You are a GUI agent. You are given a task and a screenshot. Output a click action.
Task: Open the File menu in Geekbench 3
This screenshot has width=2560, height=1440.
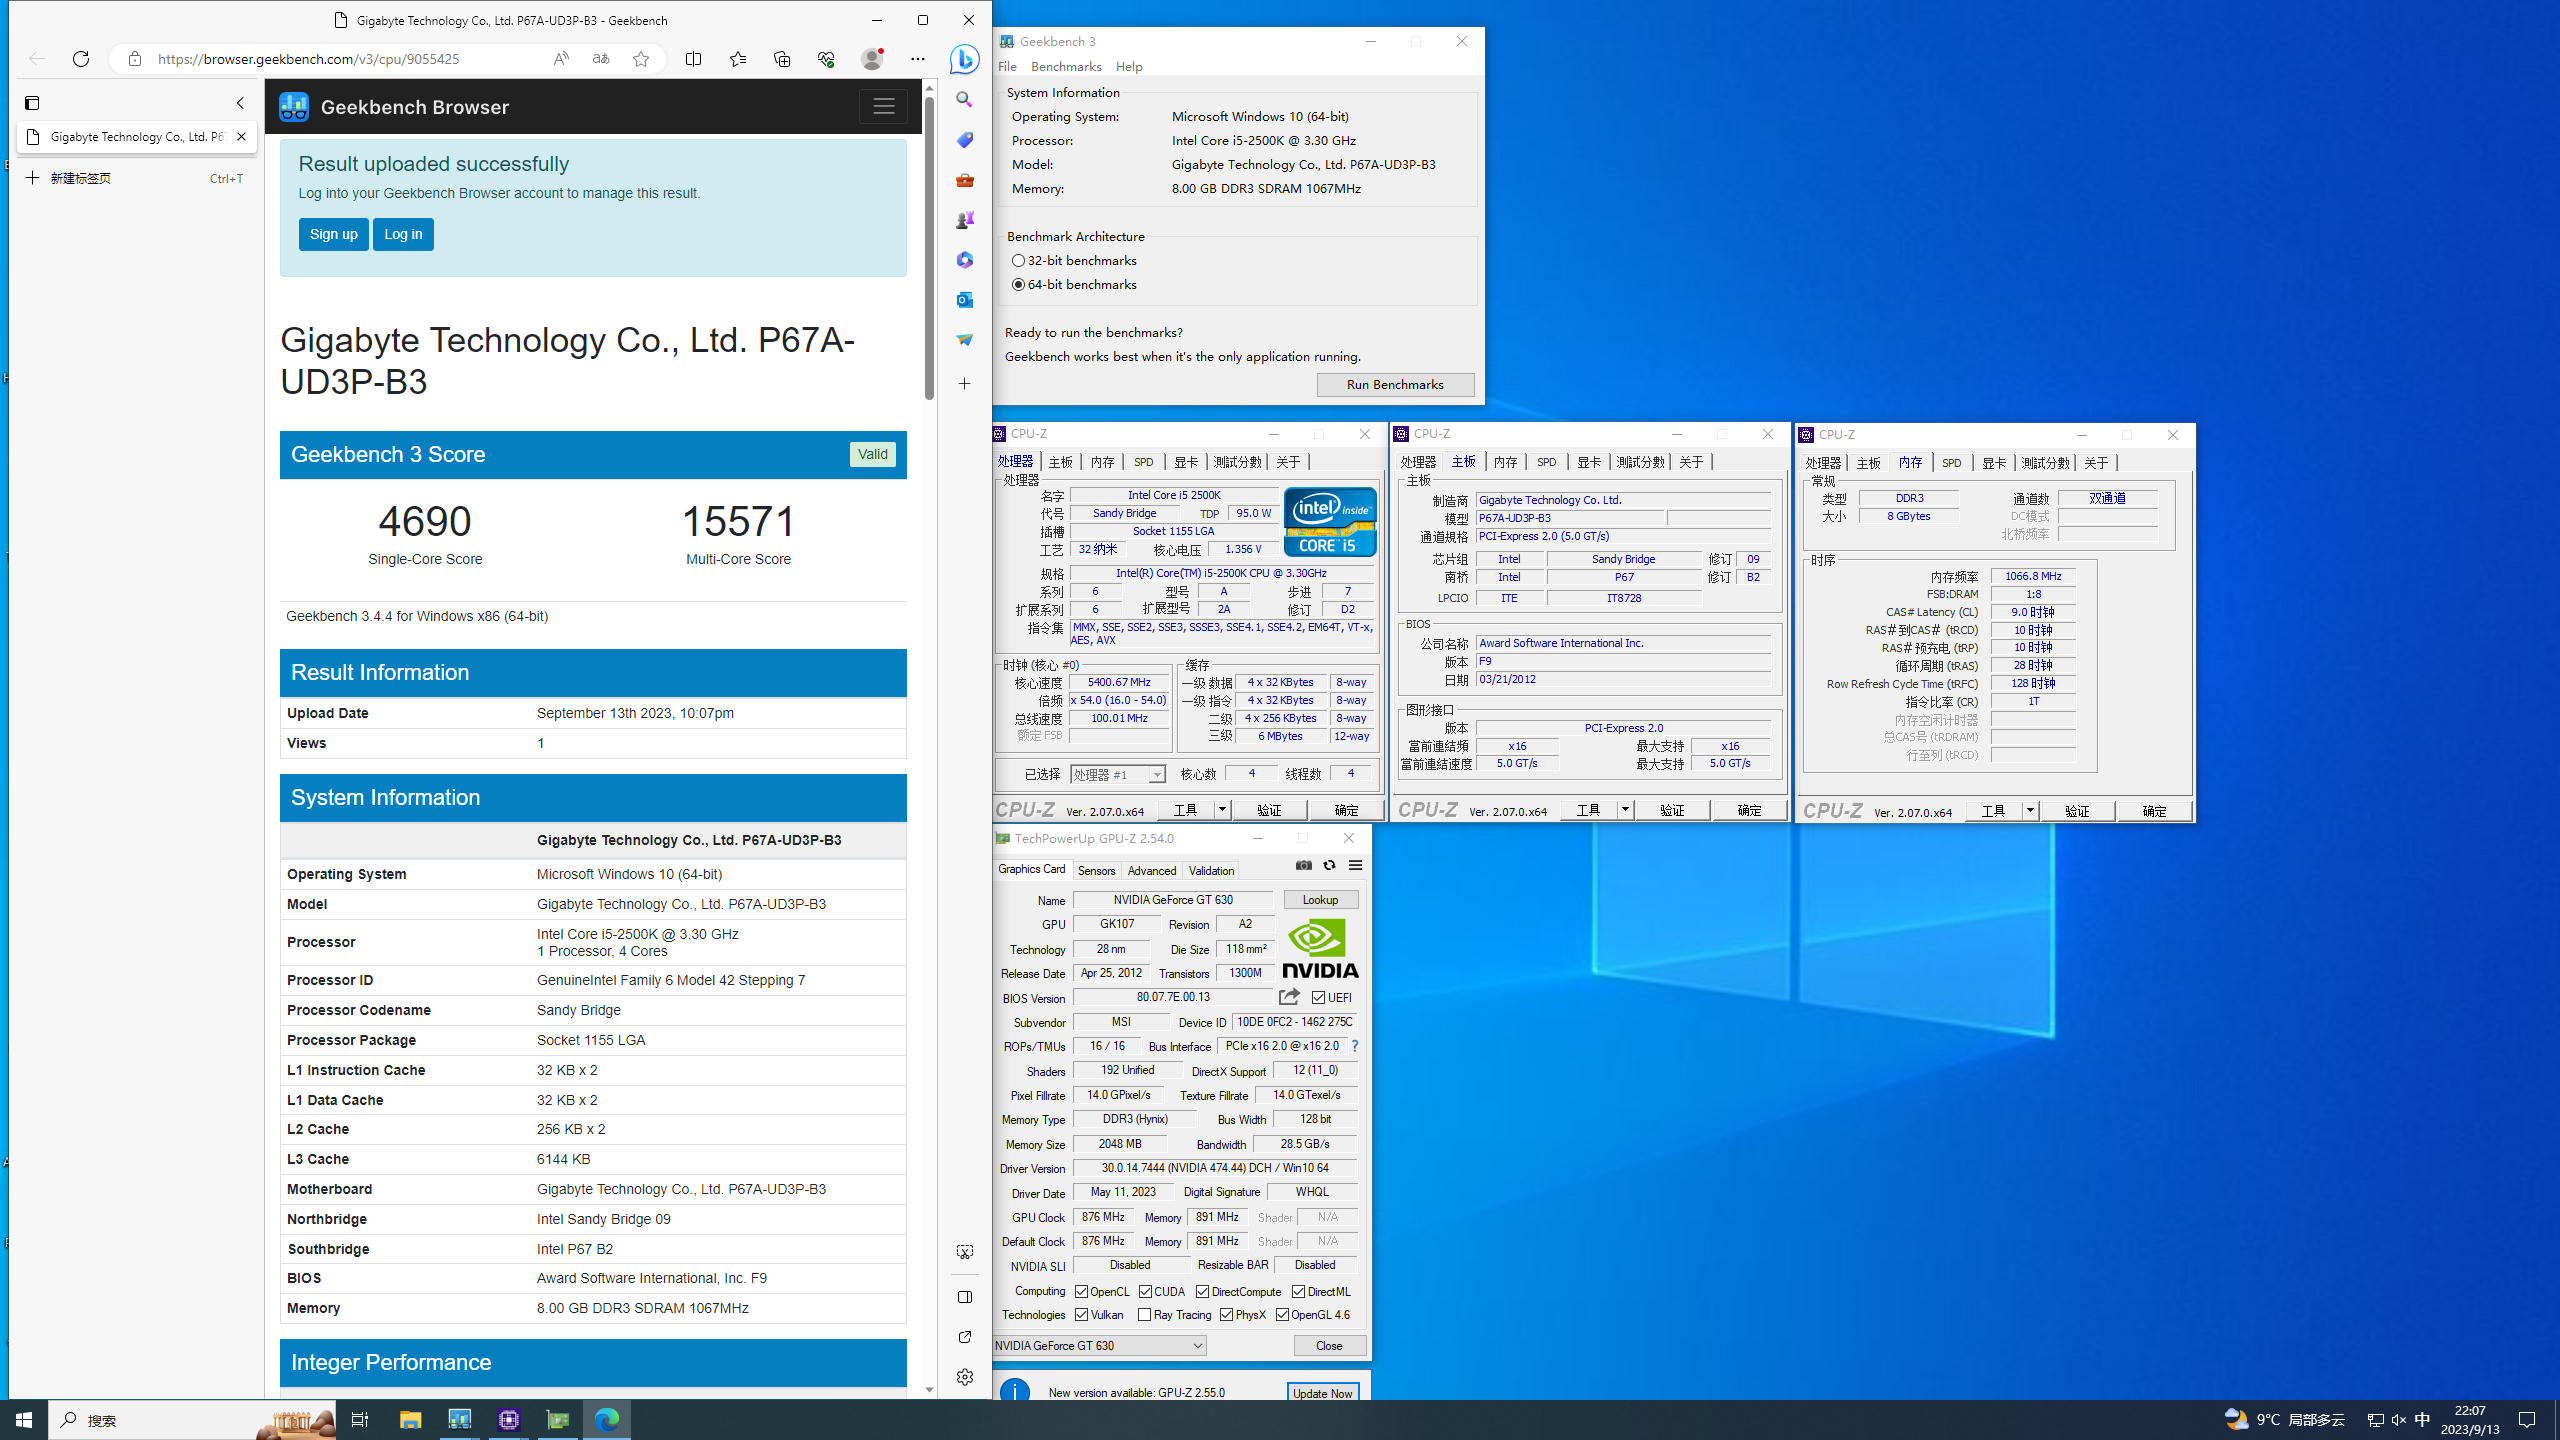click(x=1007, y=66)
